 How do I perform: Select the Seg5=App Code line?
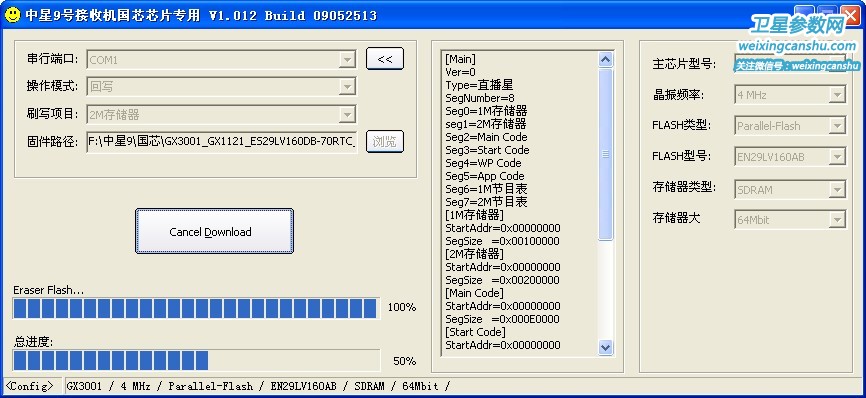(x=484, y=176)
